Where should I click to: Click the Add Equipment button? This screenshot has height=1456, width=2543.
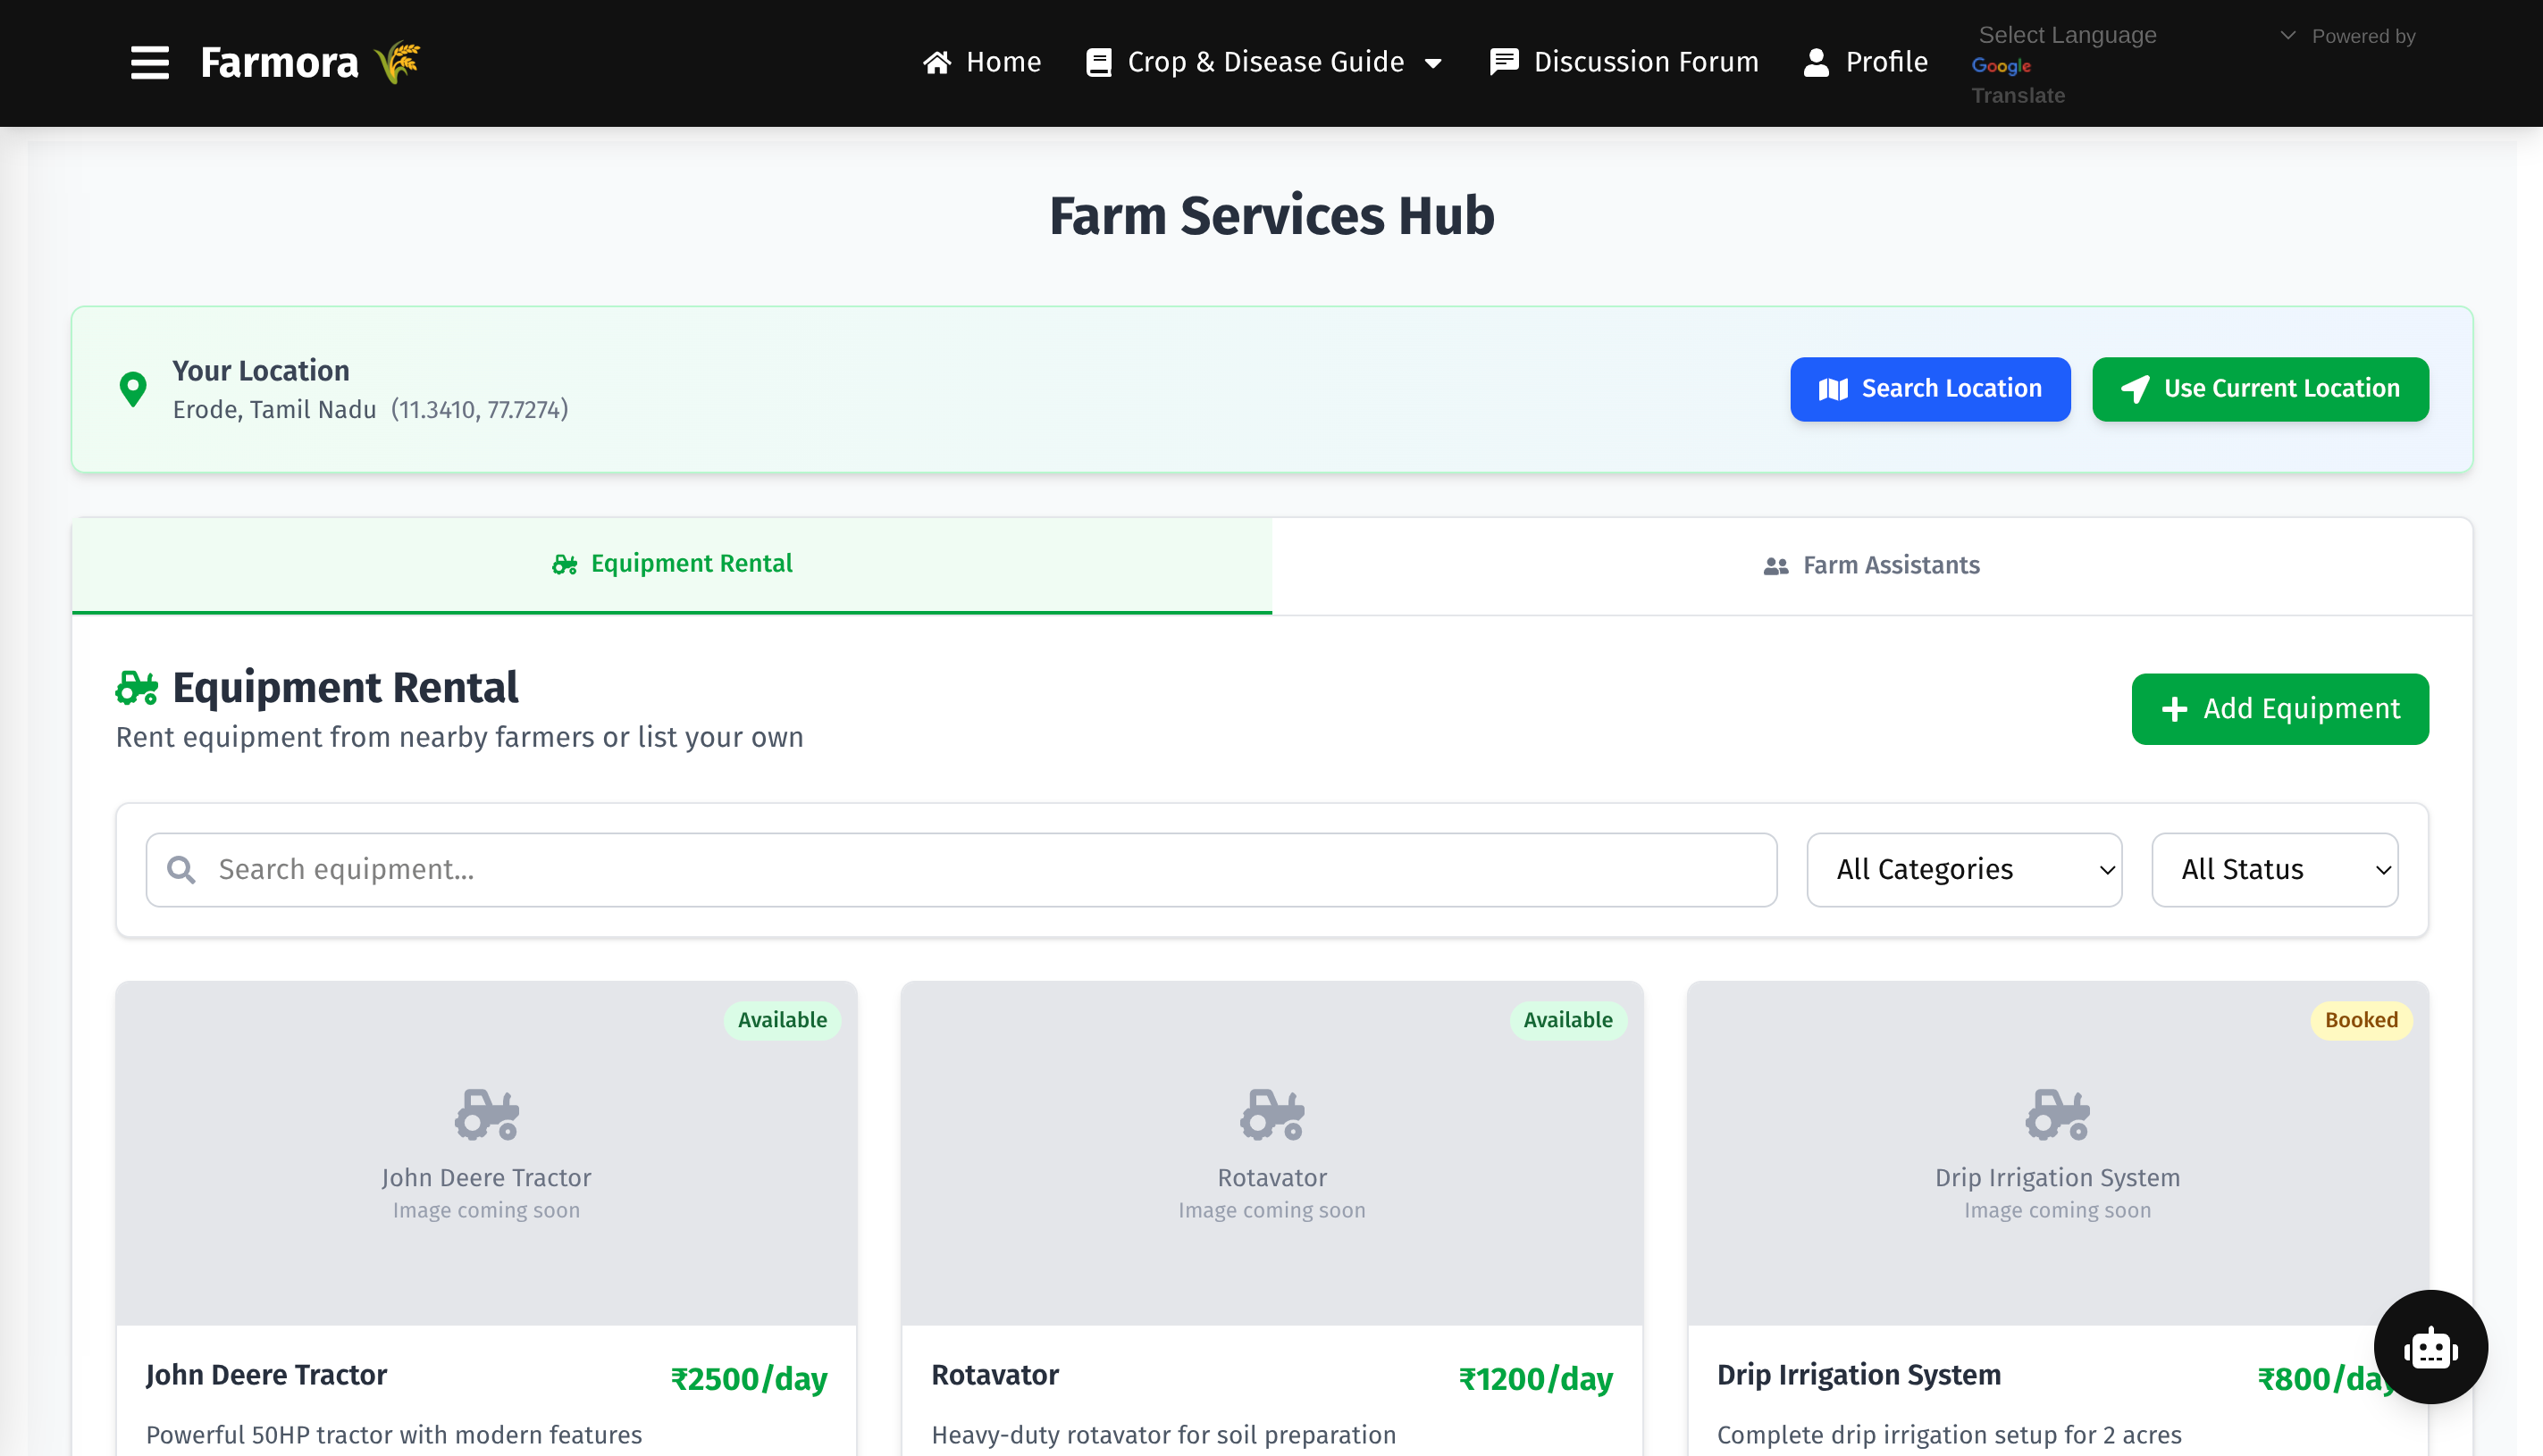pos(2279,708)
